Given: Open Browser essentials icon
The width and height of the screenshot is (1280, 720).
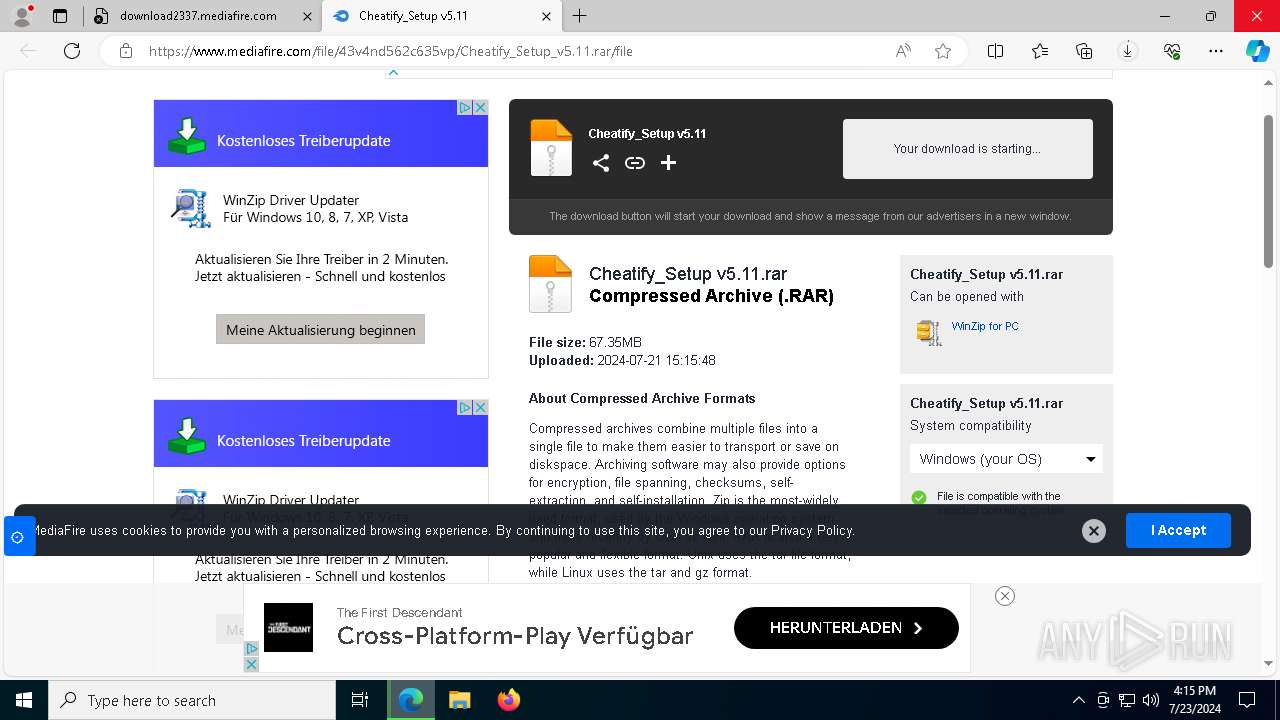Looking at the screenshot, I should tap(1172, 51).
